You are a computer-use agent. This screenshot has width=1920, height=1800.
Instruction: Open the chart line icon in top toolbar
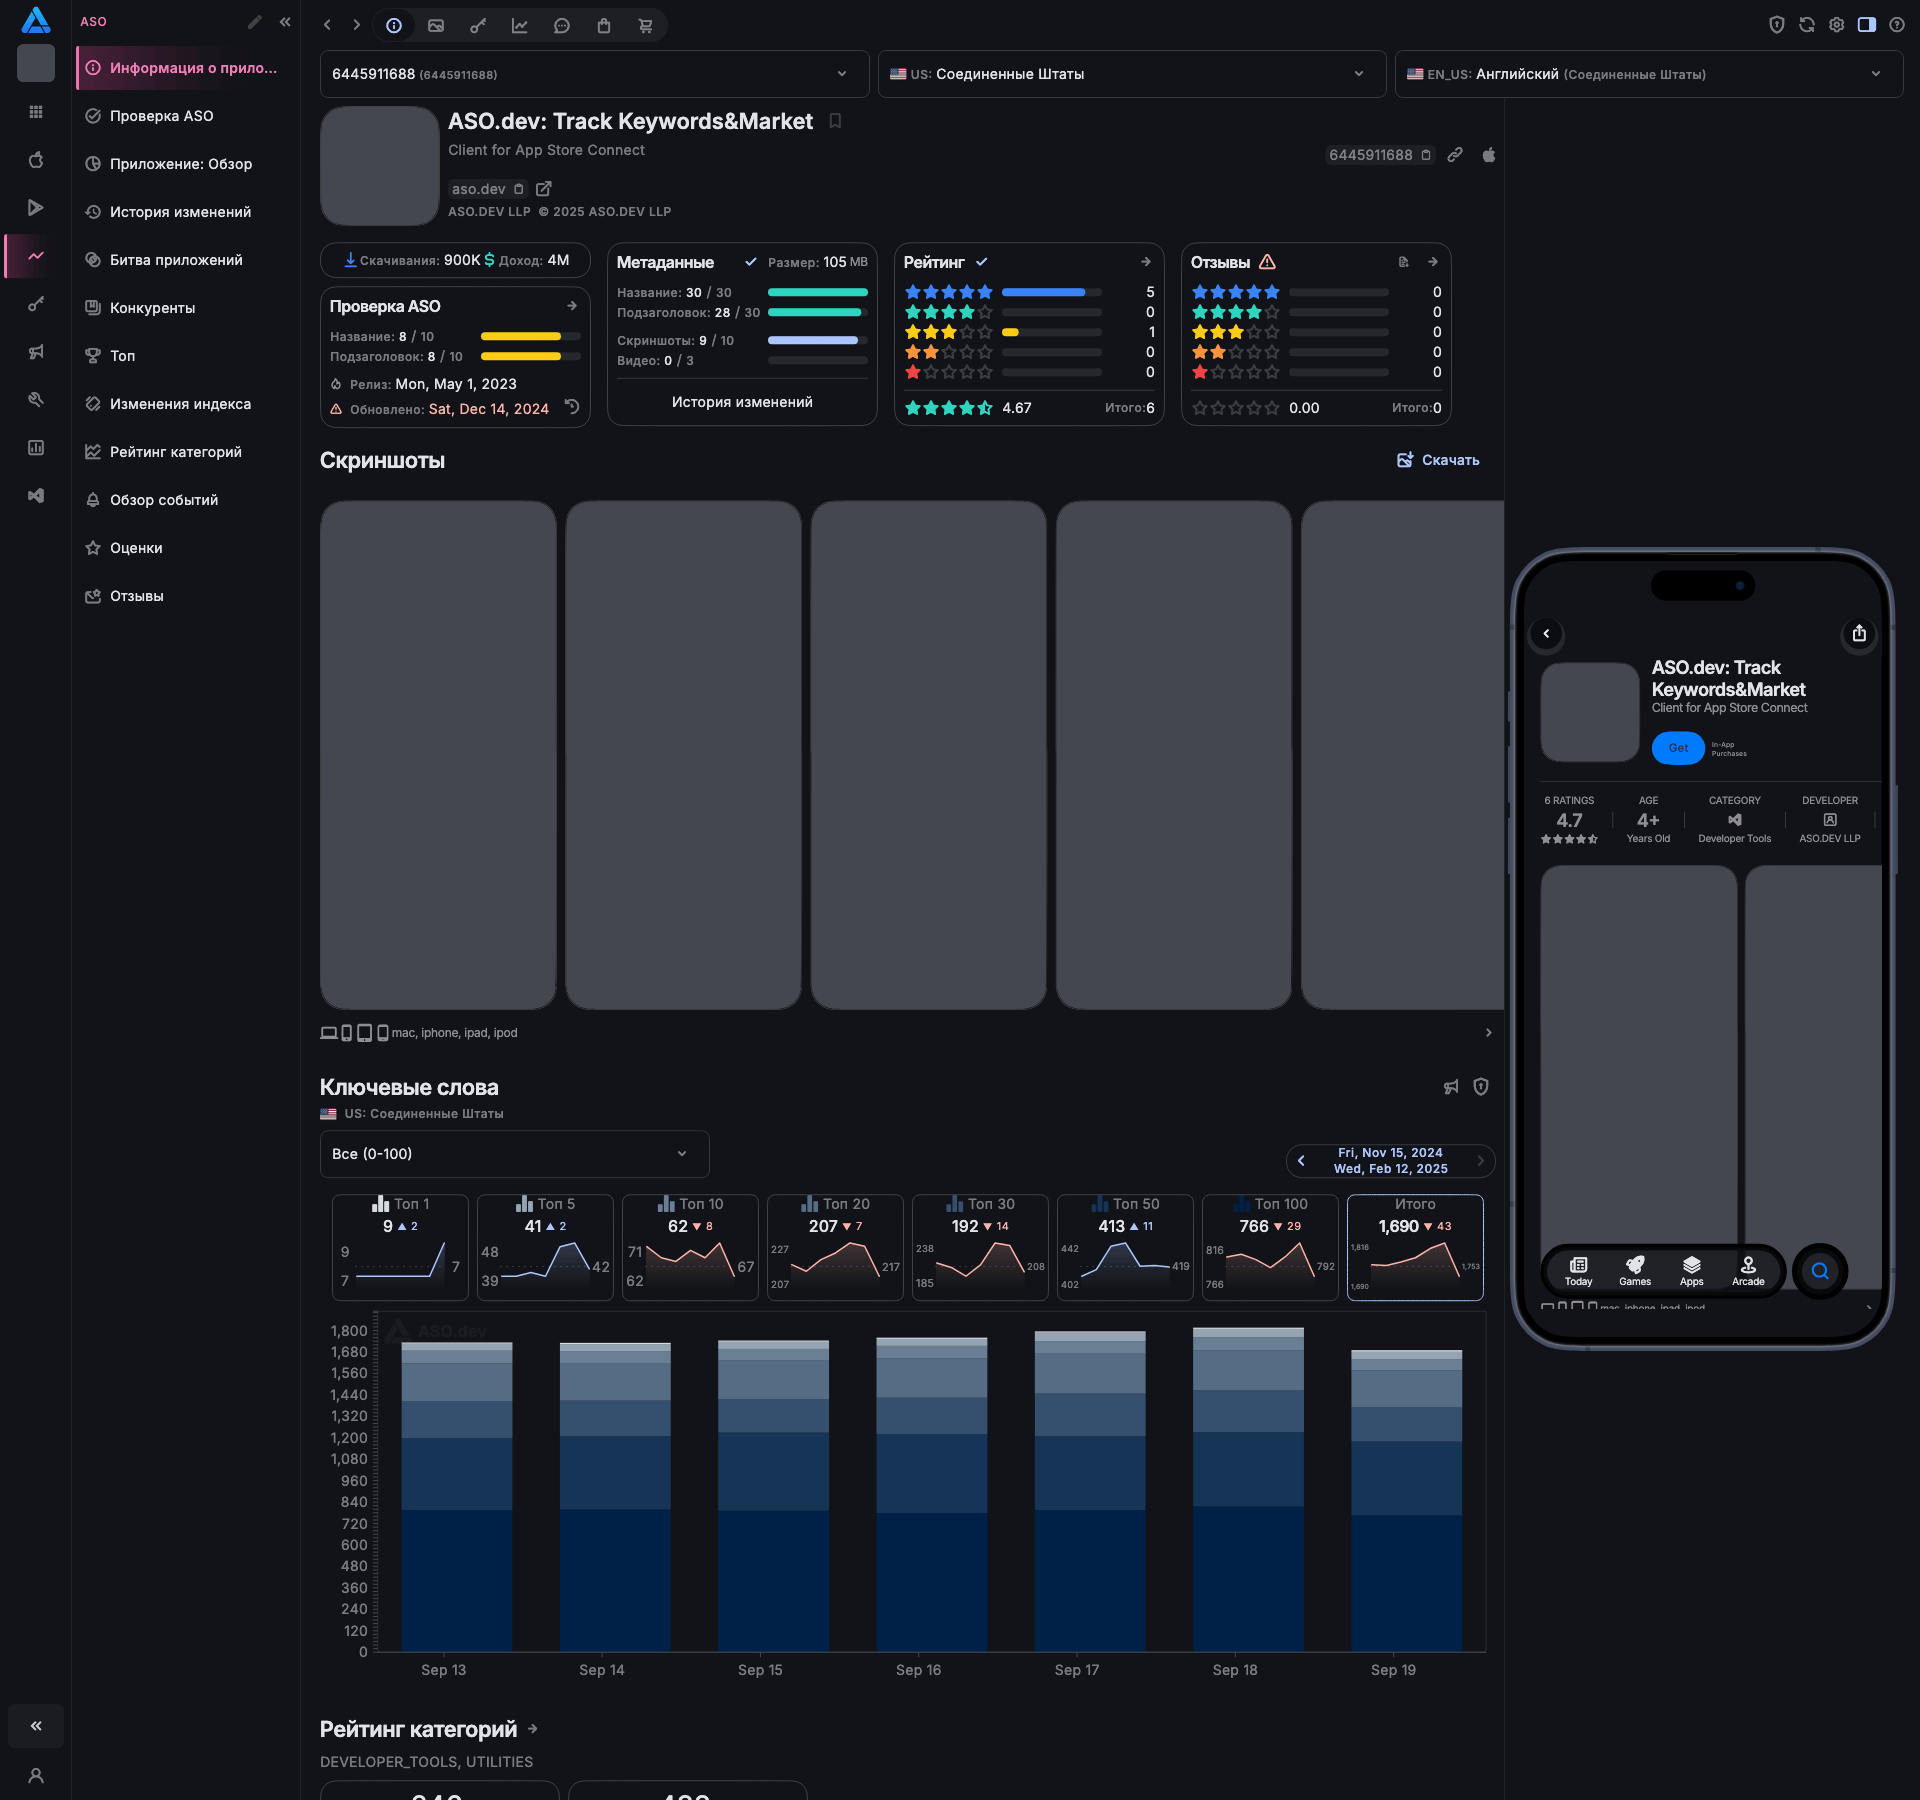[x=520, y=26]
